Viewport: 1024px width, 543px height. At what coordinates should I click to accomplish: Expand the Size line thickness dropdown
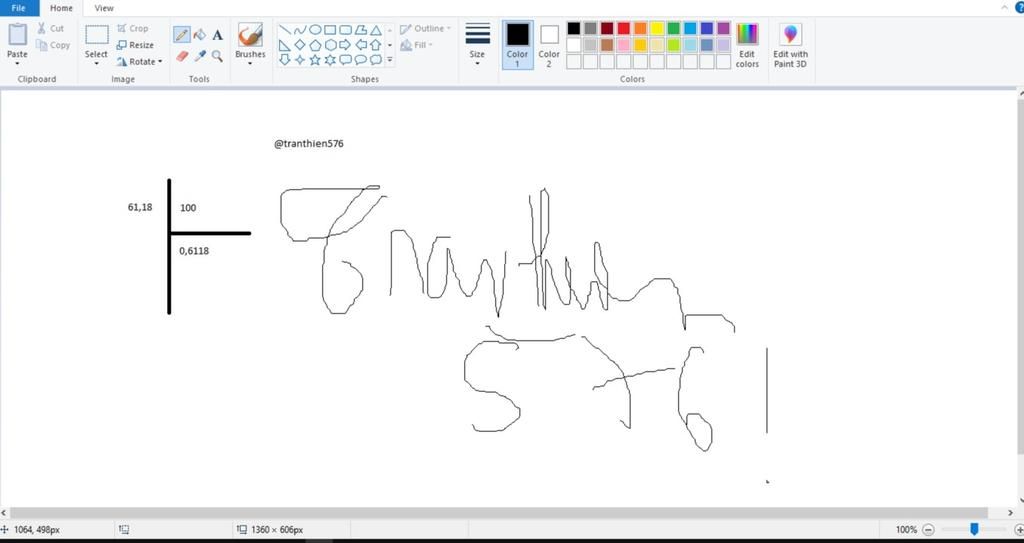(x=477, y=64)
